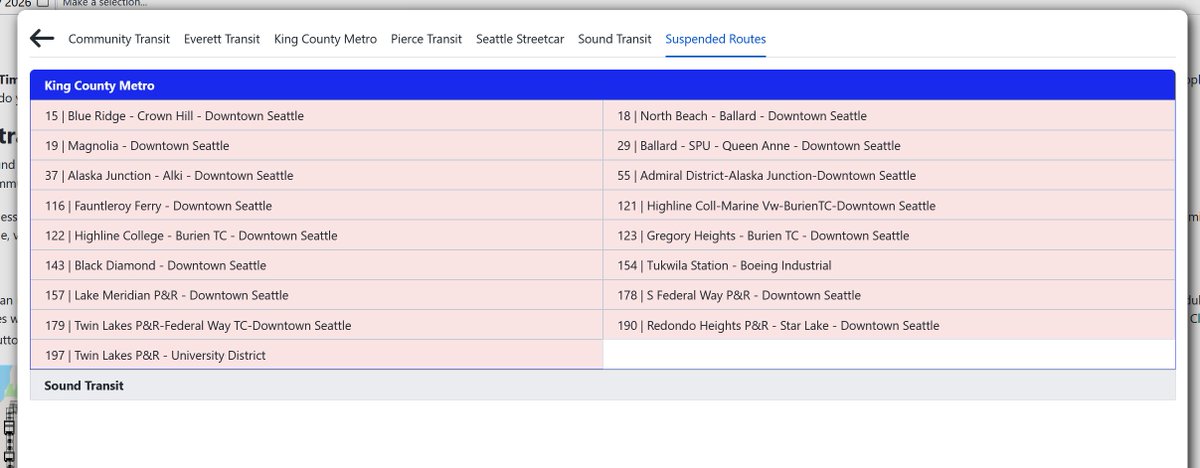The image size is (1200, 468).
Task: Open the Seattle Streetcar tab
Action: [520, 39]
